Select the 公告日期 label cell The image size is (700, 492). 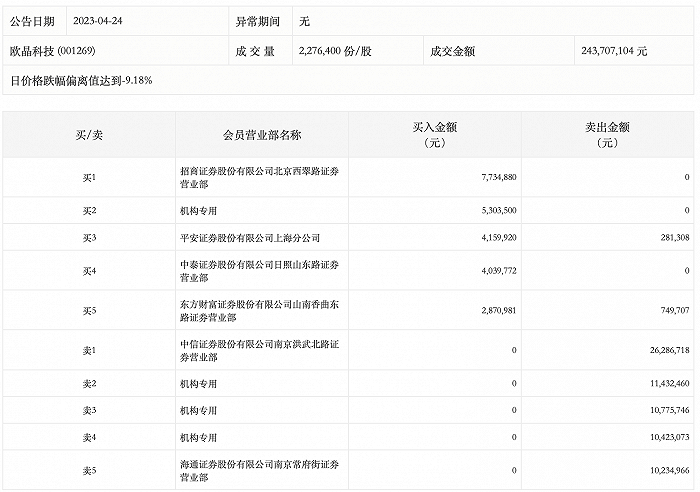tap(32, 21)
